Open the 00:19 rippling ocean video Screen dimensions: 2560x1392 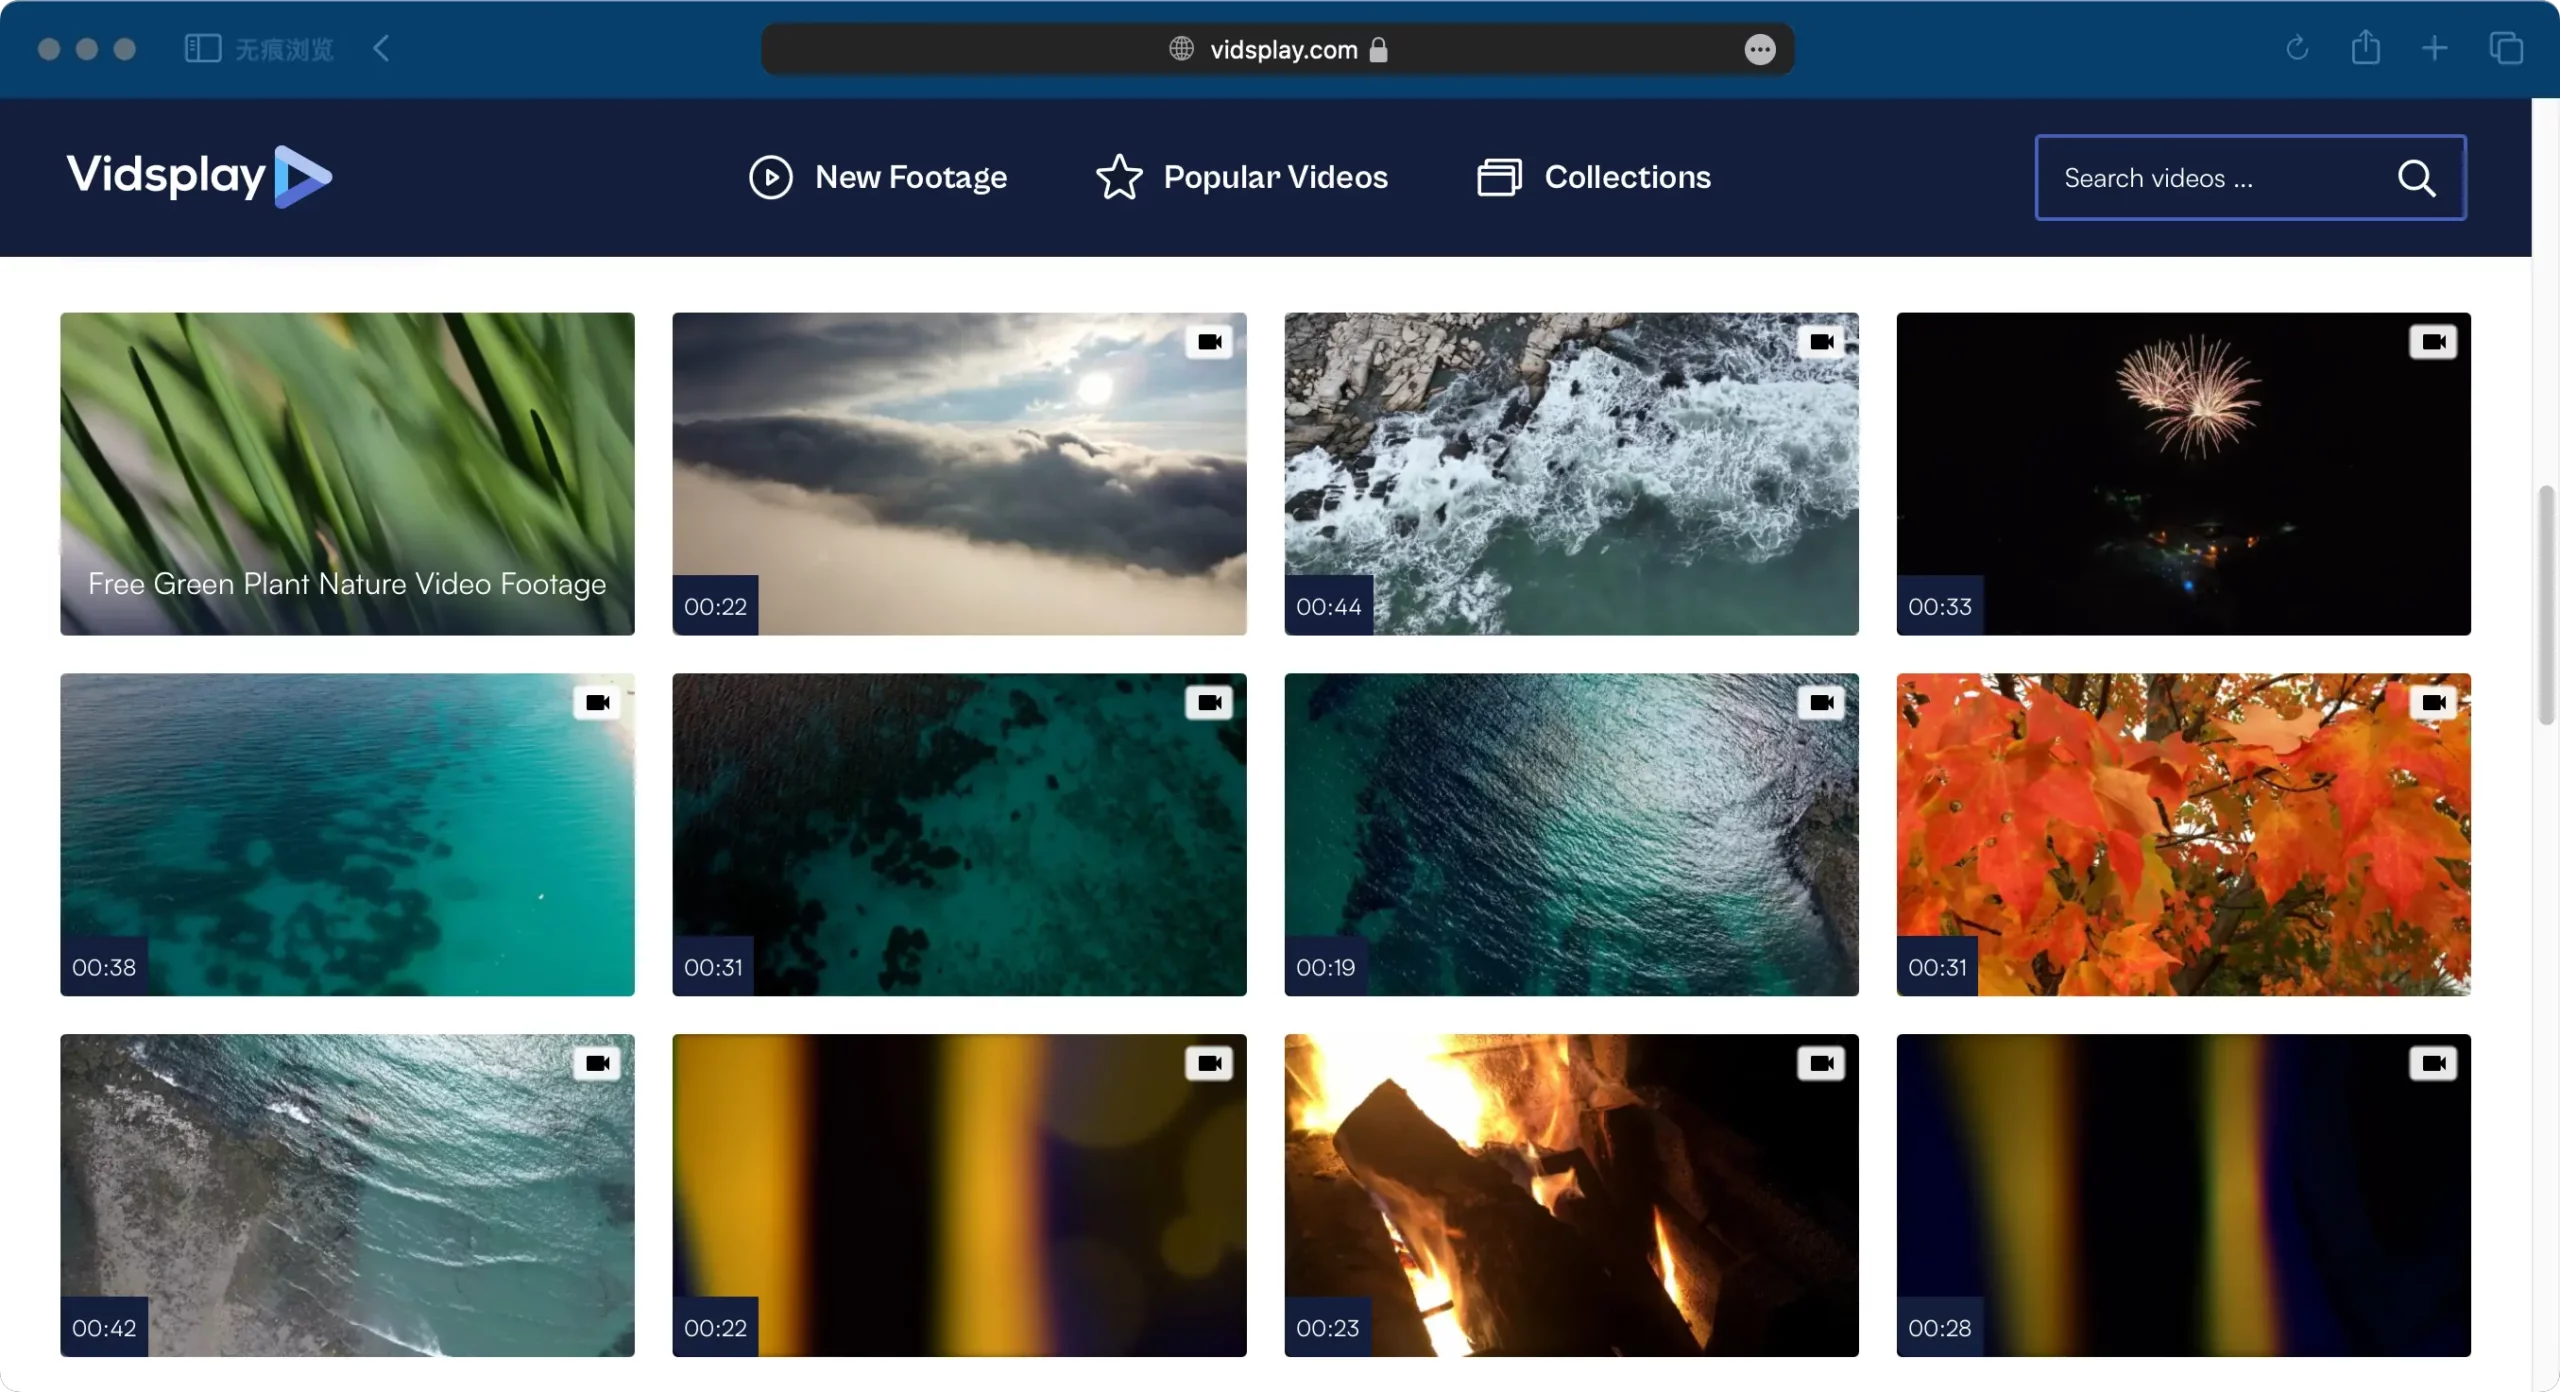[x=1571, y=834]
